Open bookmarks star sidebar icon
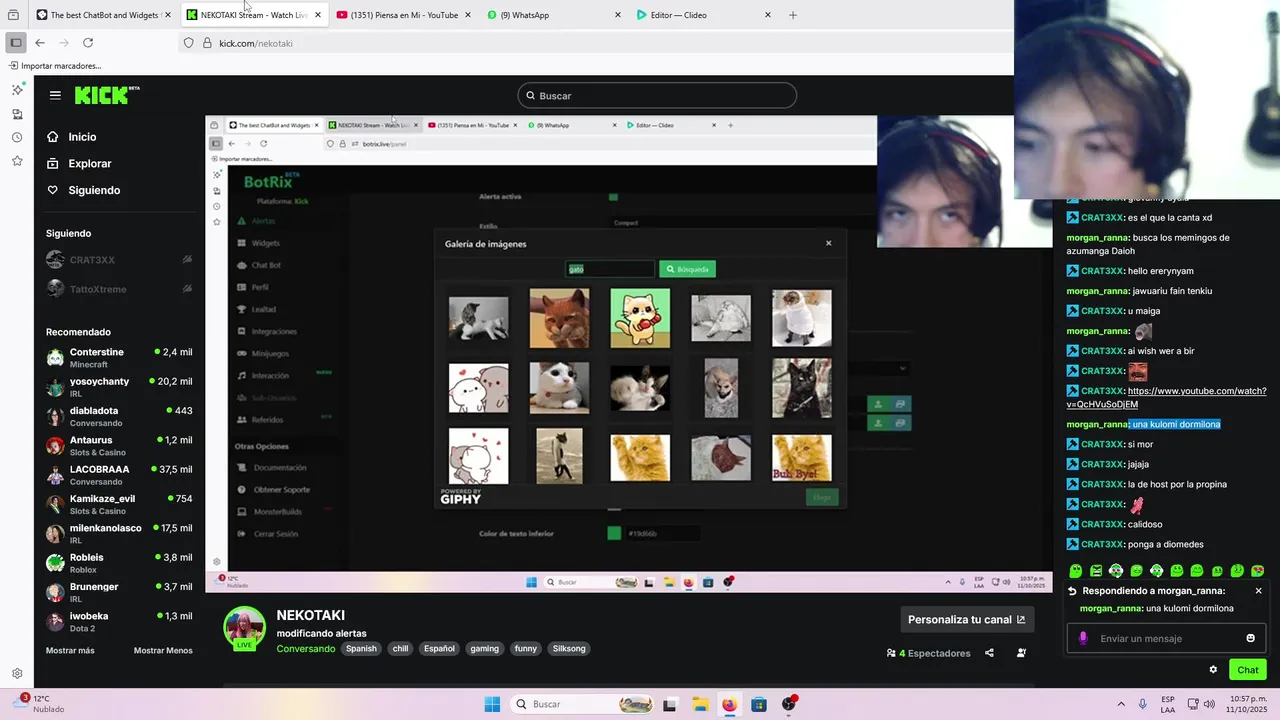Viewport: 1280px width, 720px height. (x=17, y=161)
